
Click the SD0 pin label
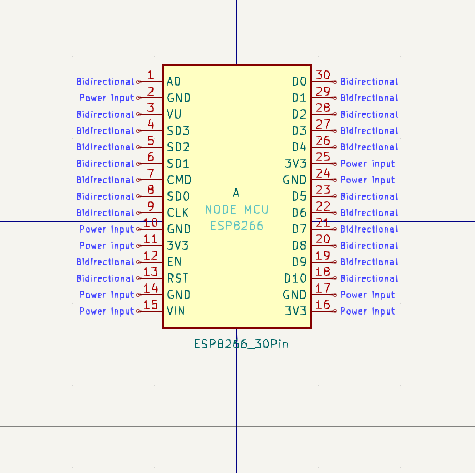click(178, 196)
